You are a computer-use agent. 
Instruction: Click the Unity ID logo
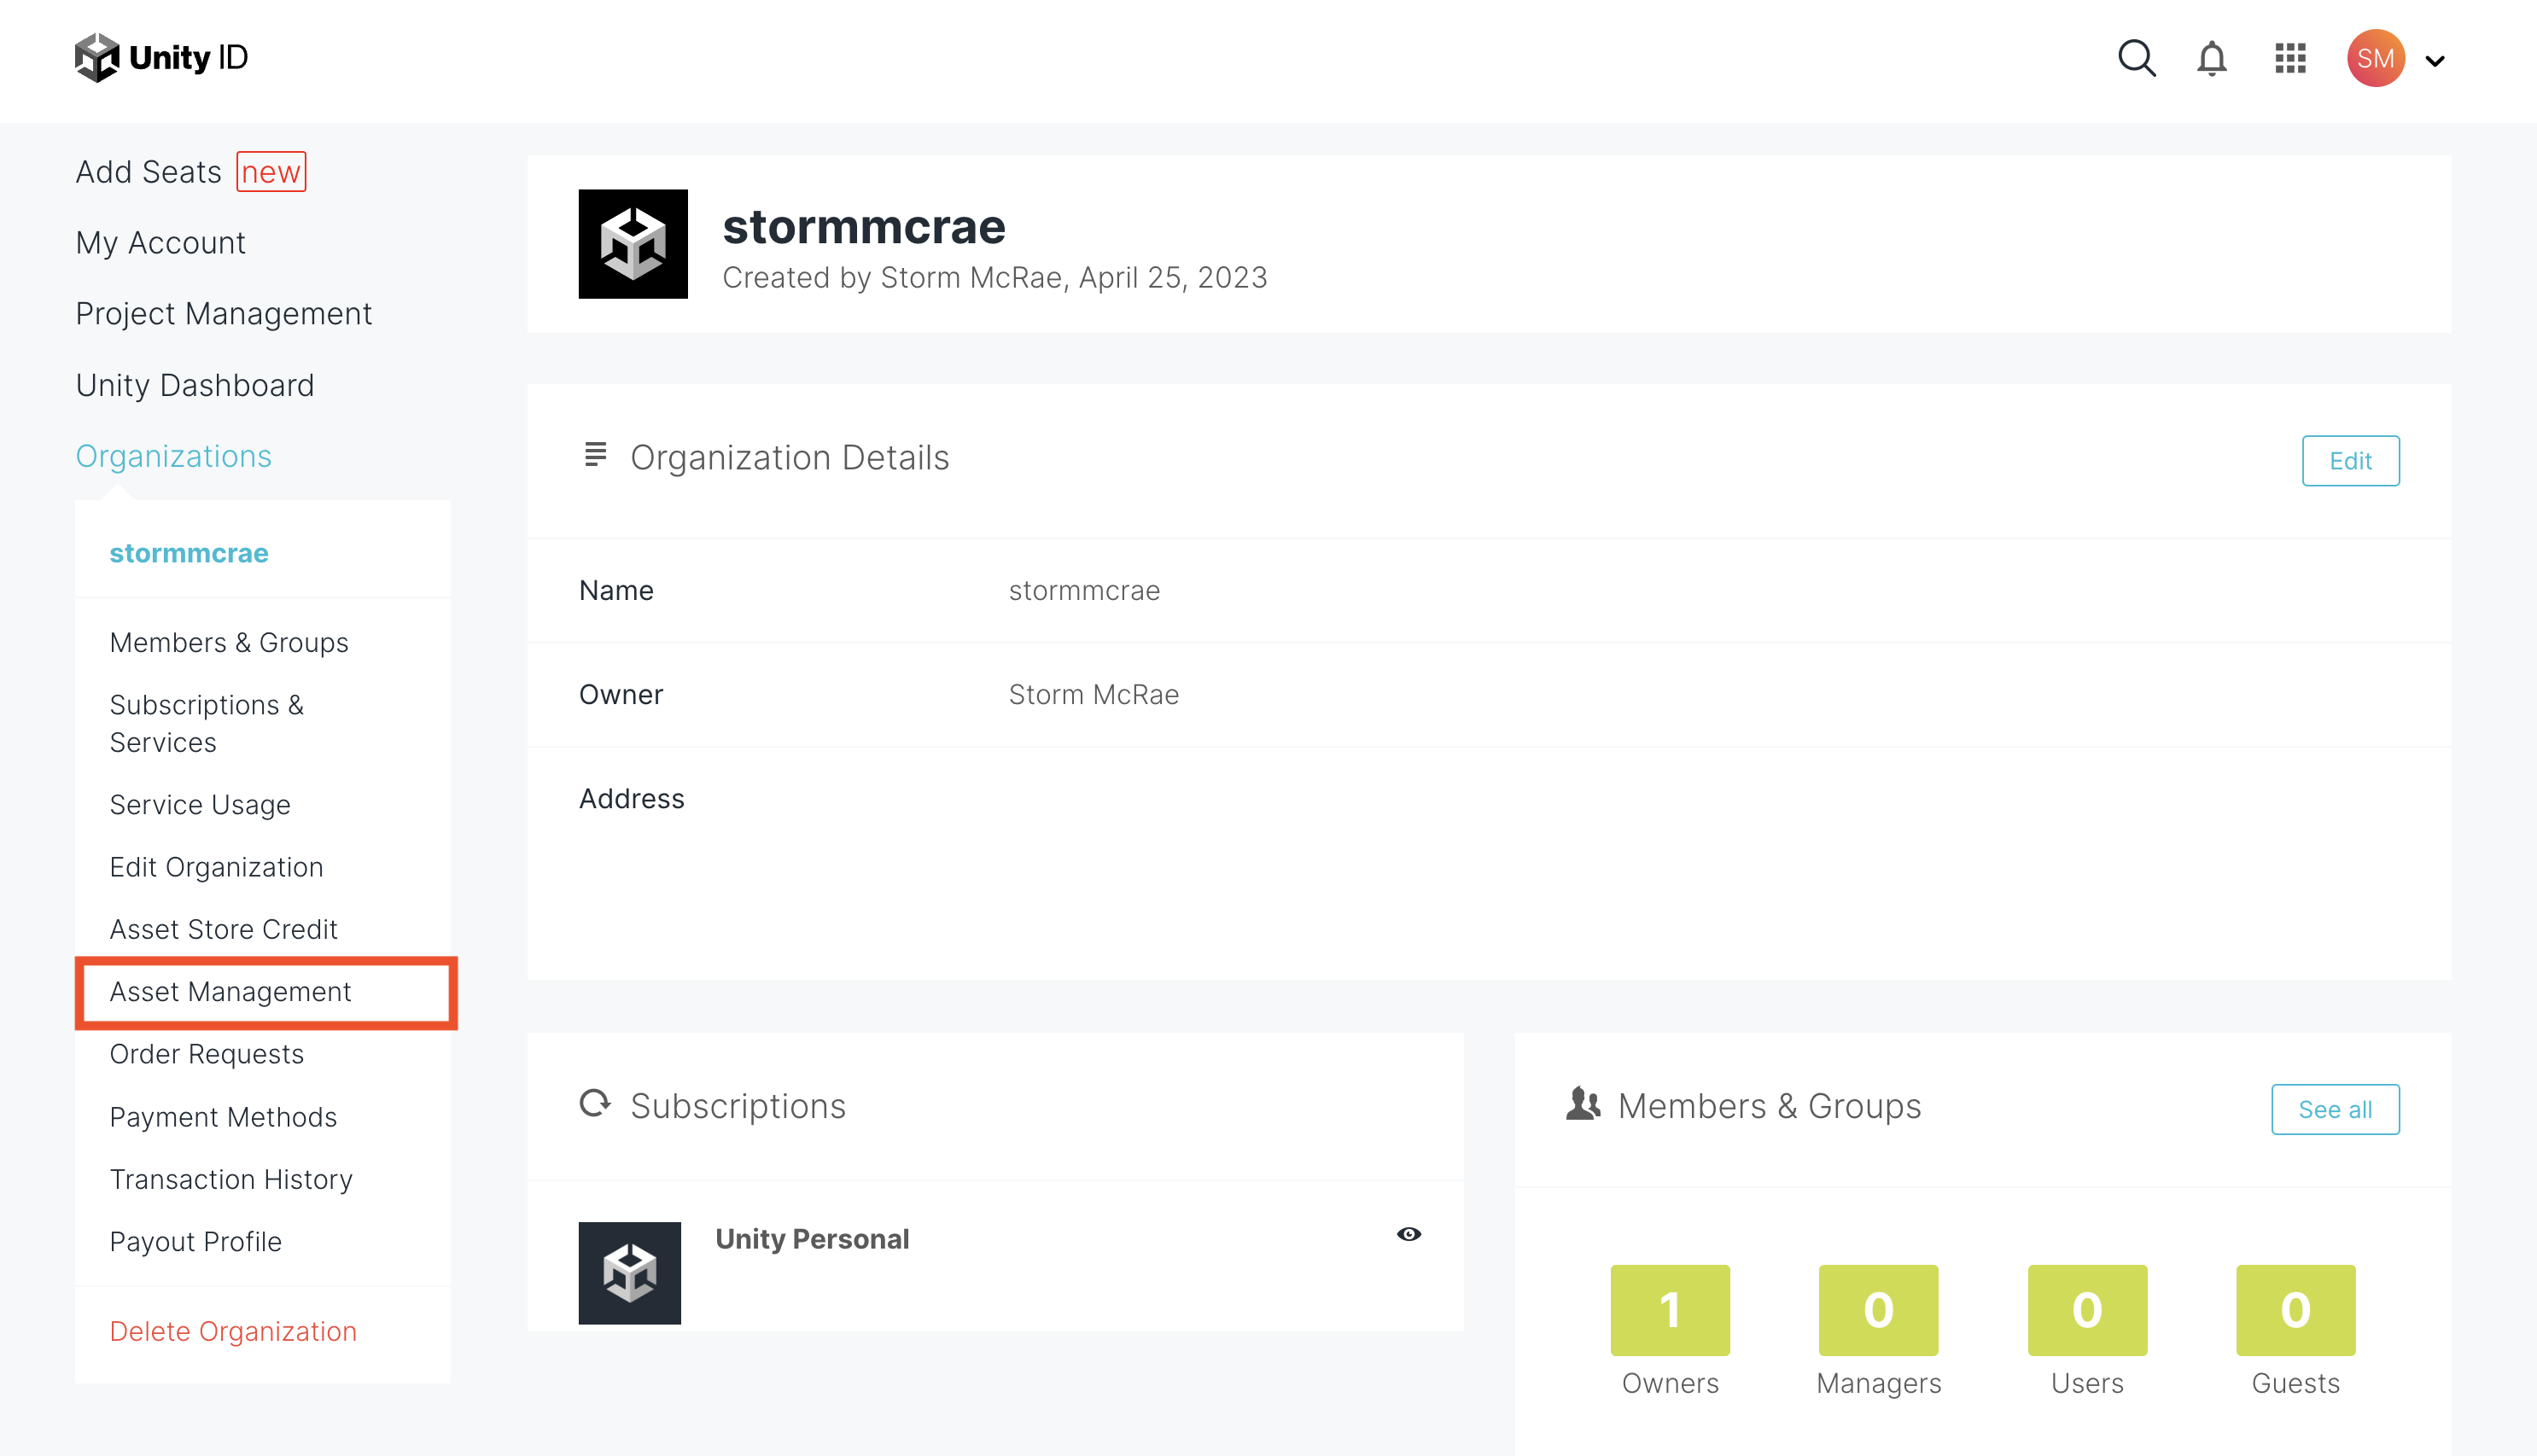pos(162,57)
